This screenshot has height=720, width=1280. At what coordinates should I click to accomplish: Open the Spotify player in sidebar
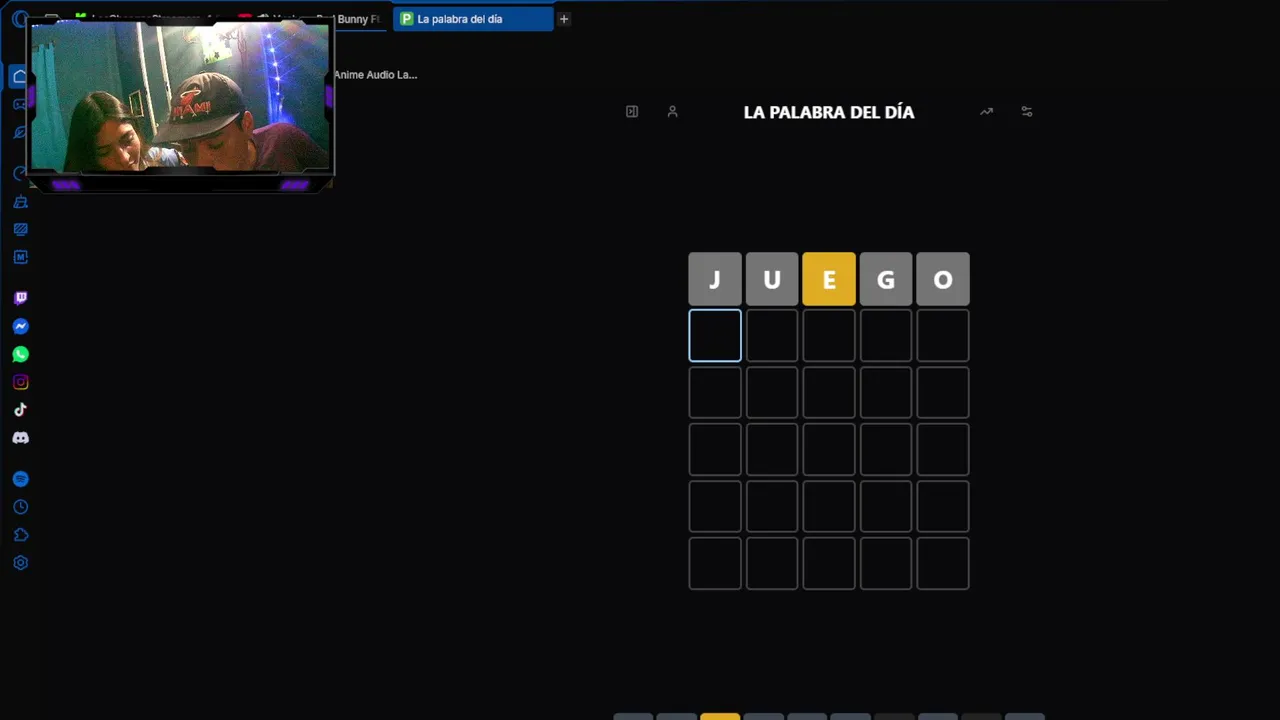coord(20,479)
